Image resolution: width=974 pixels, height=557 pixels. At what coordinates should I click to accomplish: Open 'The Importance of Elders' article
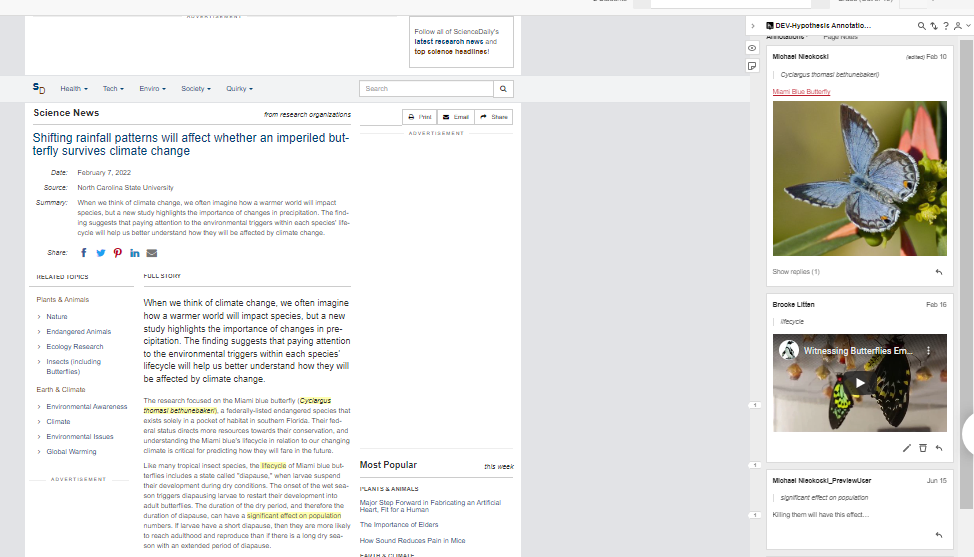pyautogui.click(x=399, y=525)
